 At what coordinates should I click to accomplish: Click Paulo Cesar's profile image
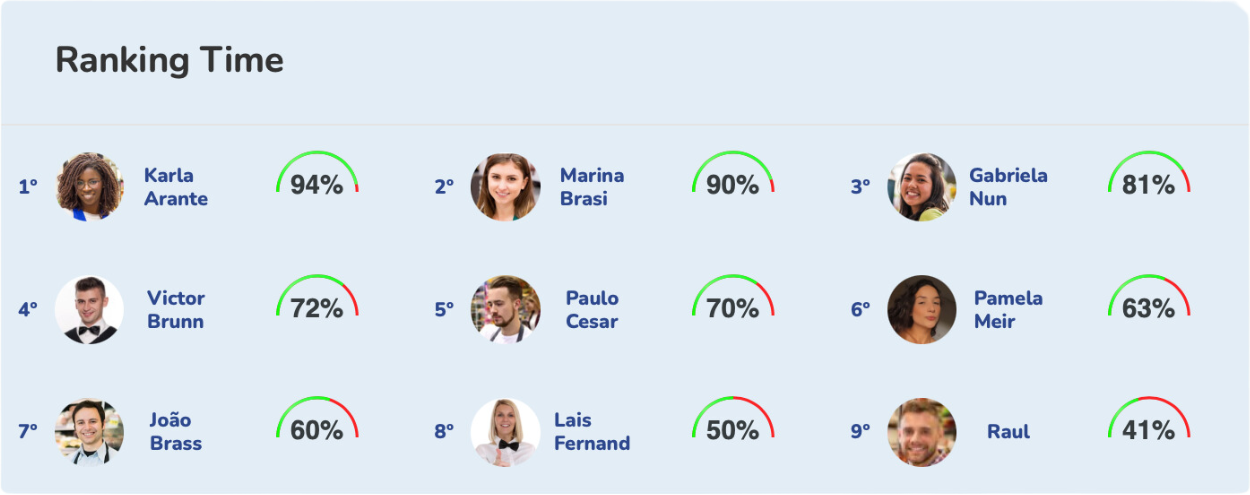point(505,310)
